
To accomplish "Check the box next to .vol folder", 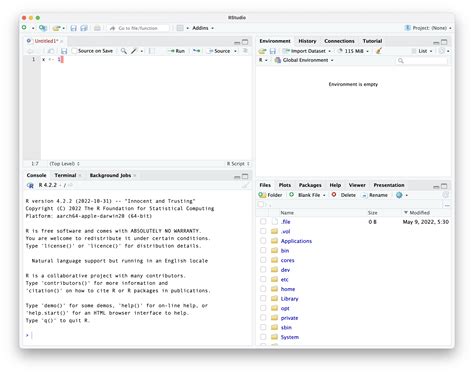I will (263, 231).
